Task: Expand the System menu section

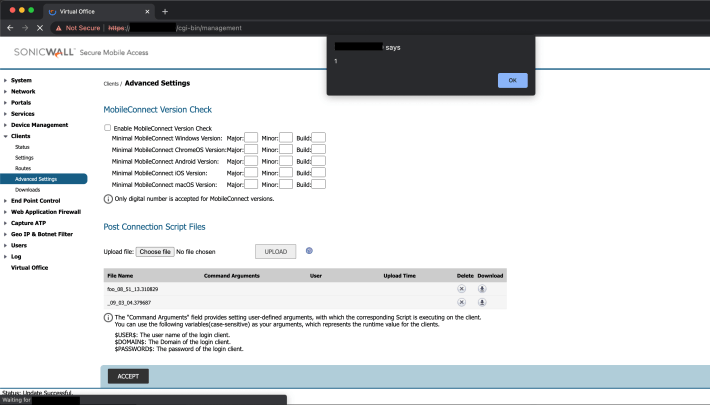Action: 21,80
